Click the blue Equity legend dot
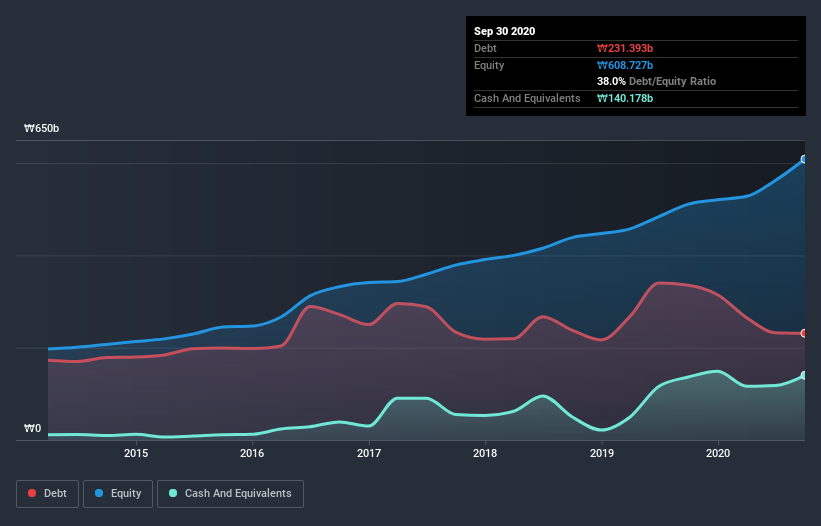 coord(99,493)
